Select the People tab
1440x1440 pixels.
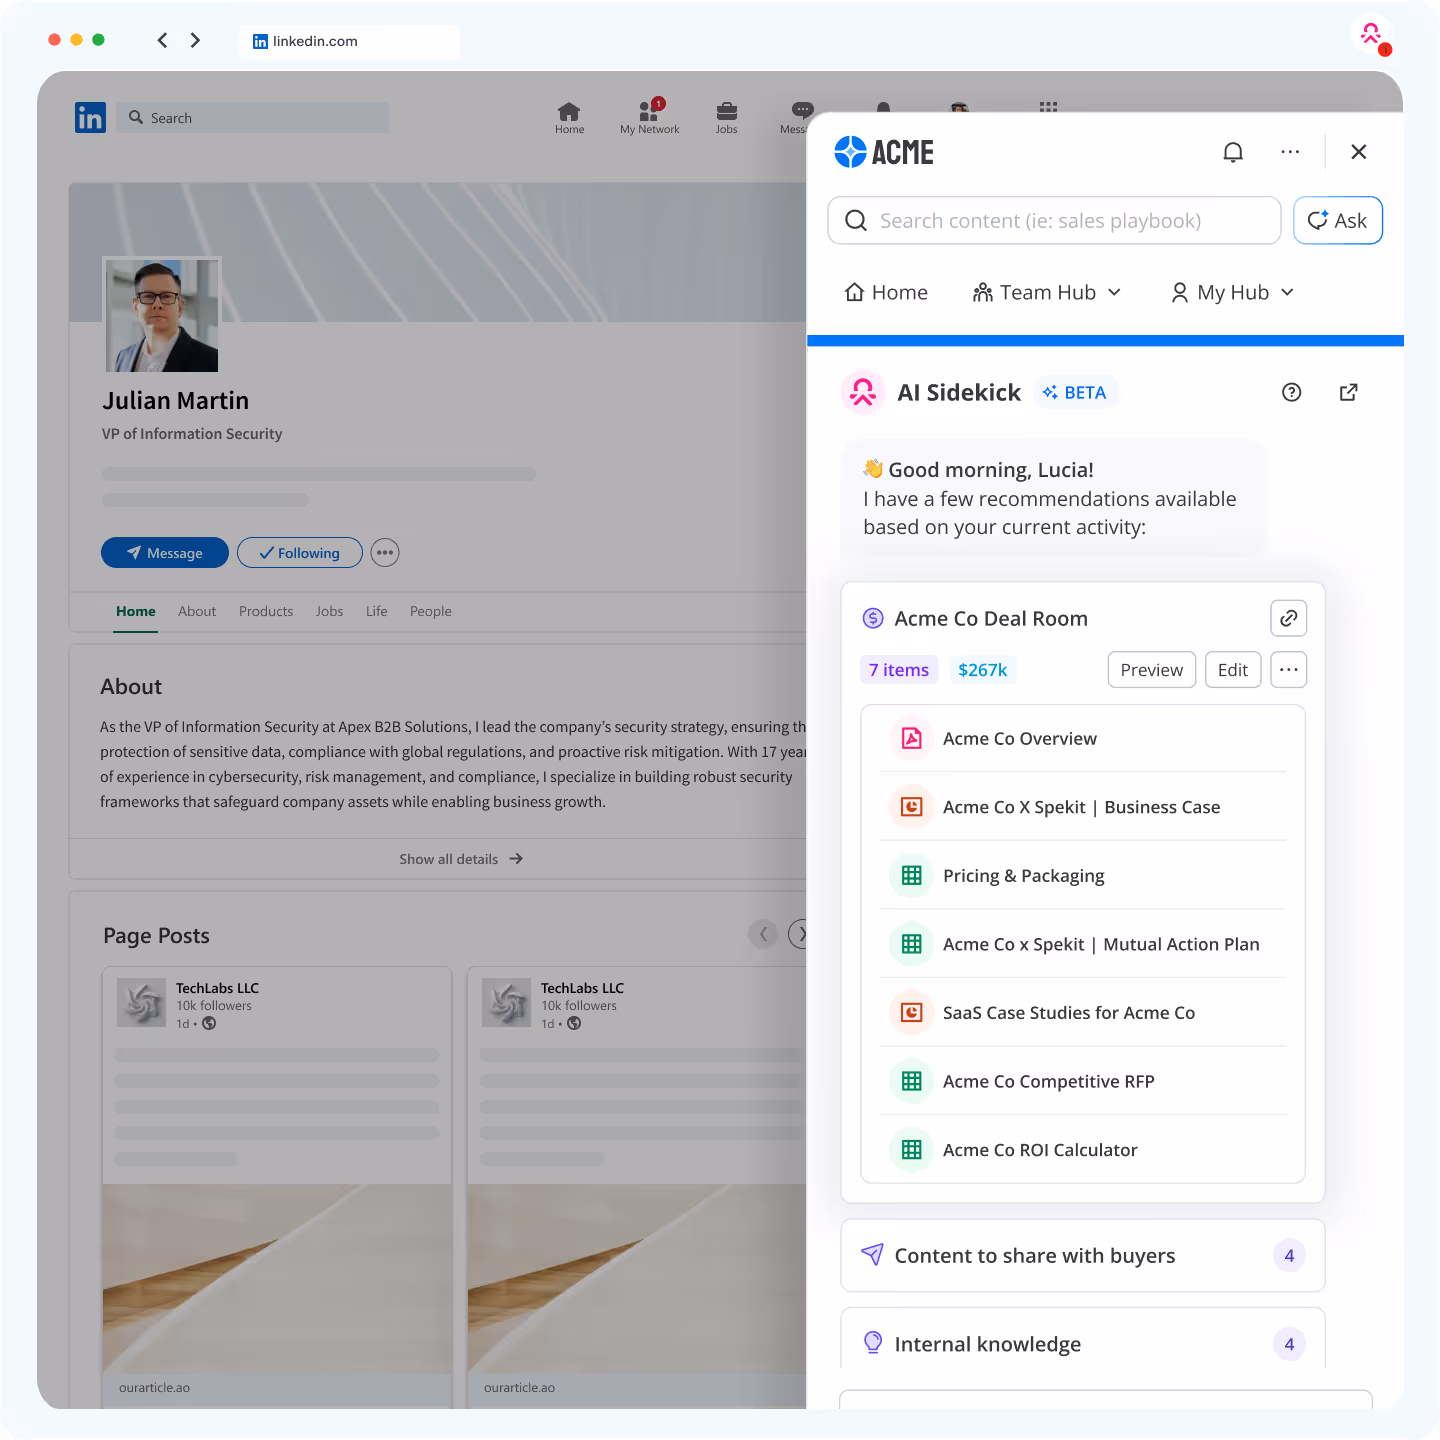pos(431,611)
